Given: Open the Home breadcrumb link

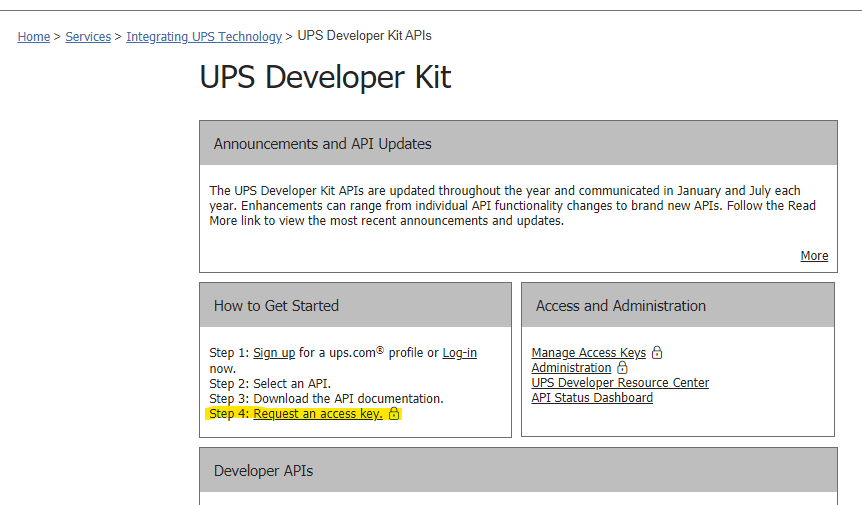Looking at the screenshot, I should [x=34, y=36].
